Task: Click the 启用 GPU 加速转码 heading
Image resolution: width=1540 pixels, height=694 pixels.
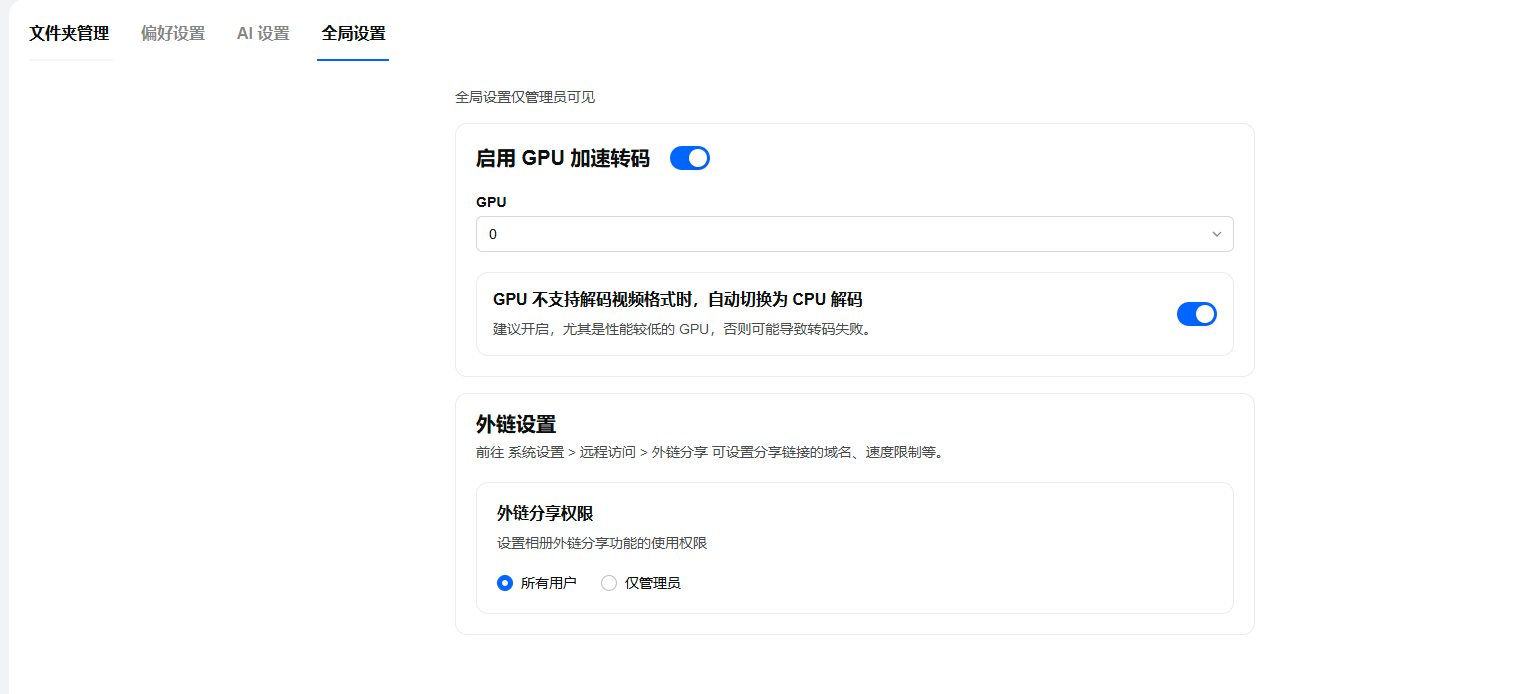Action: click(563, 158)
